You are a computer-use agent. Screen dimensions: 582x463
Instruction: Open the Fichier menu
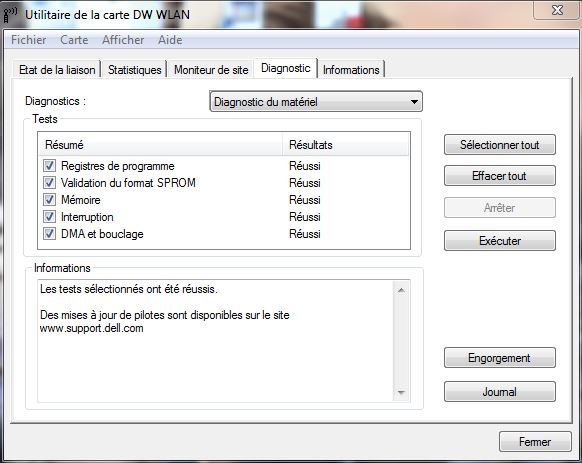29,40
